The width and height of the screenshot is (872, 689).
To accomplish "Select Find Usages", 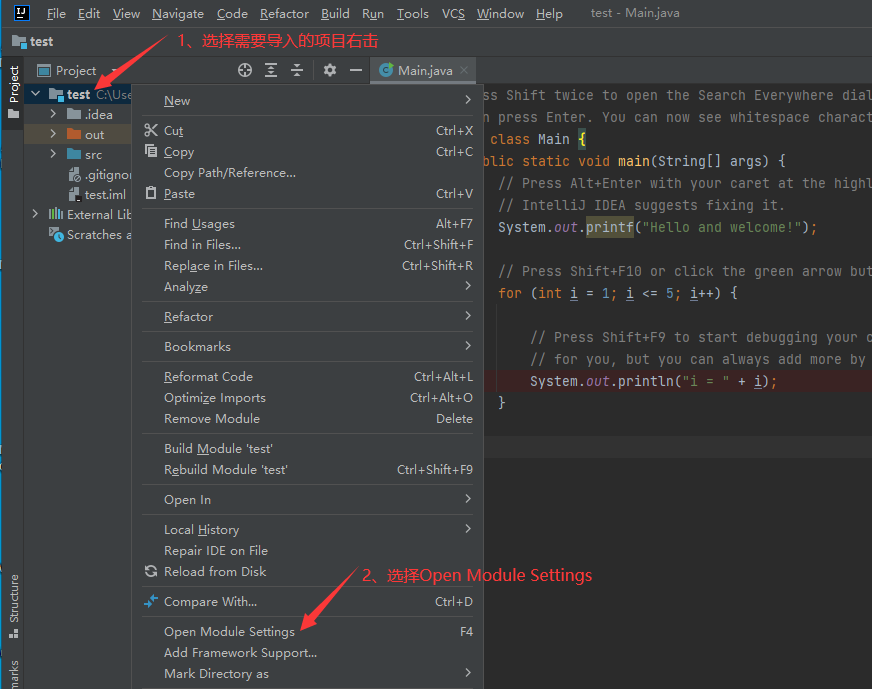I will tap(308, 224).
